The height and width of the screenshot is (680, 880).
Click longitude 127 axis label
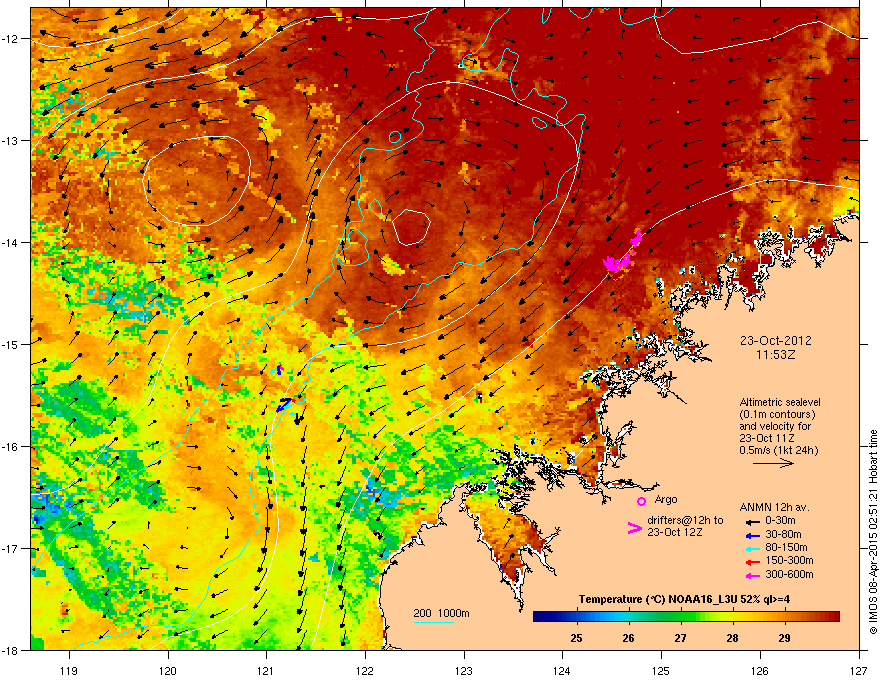859,670
